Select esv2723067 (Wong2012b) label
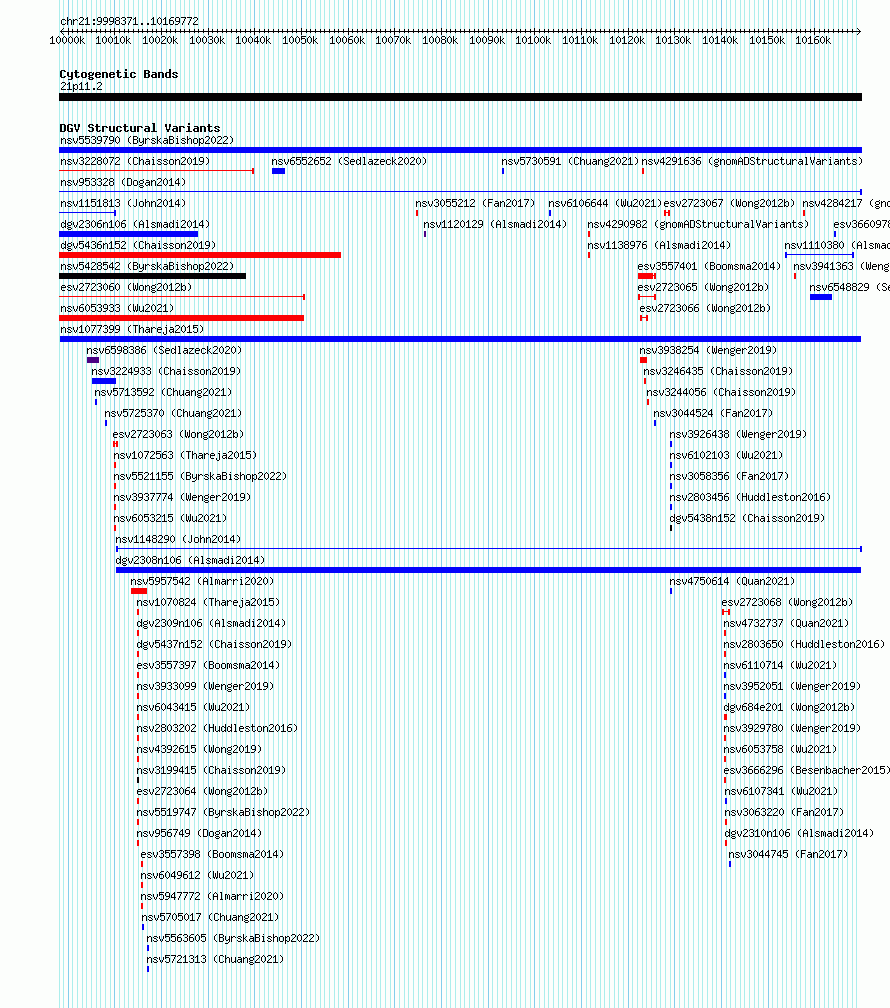890x1008 pixels. click(729, 203)
